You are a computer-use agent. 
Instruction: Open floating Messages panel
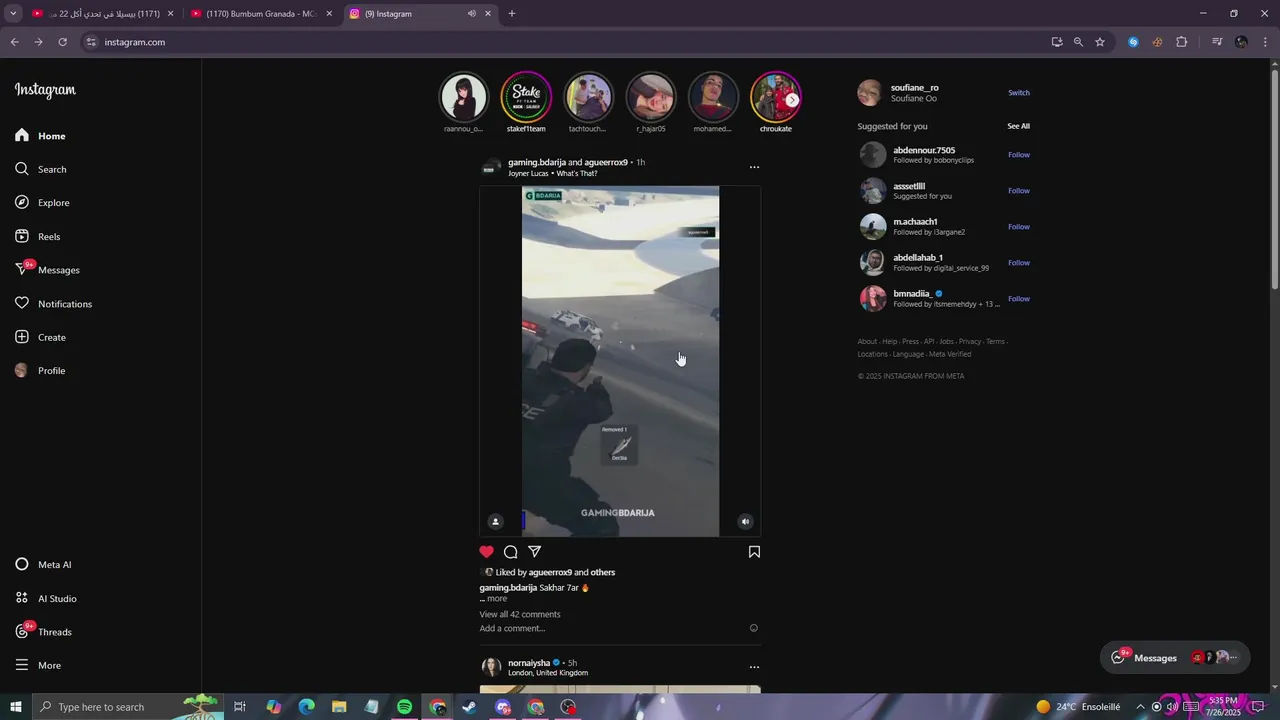[x=1175, y=658]
